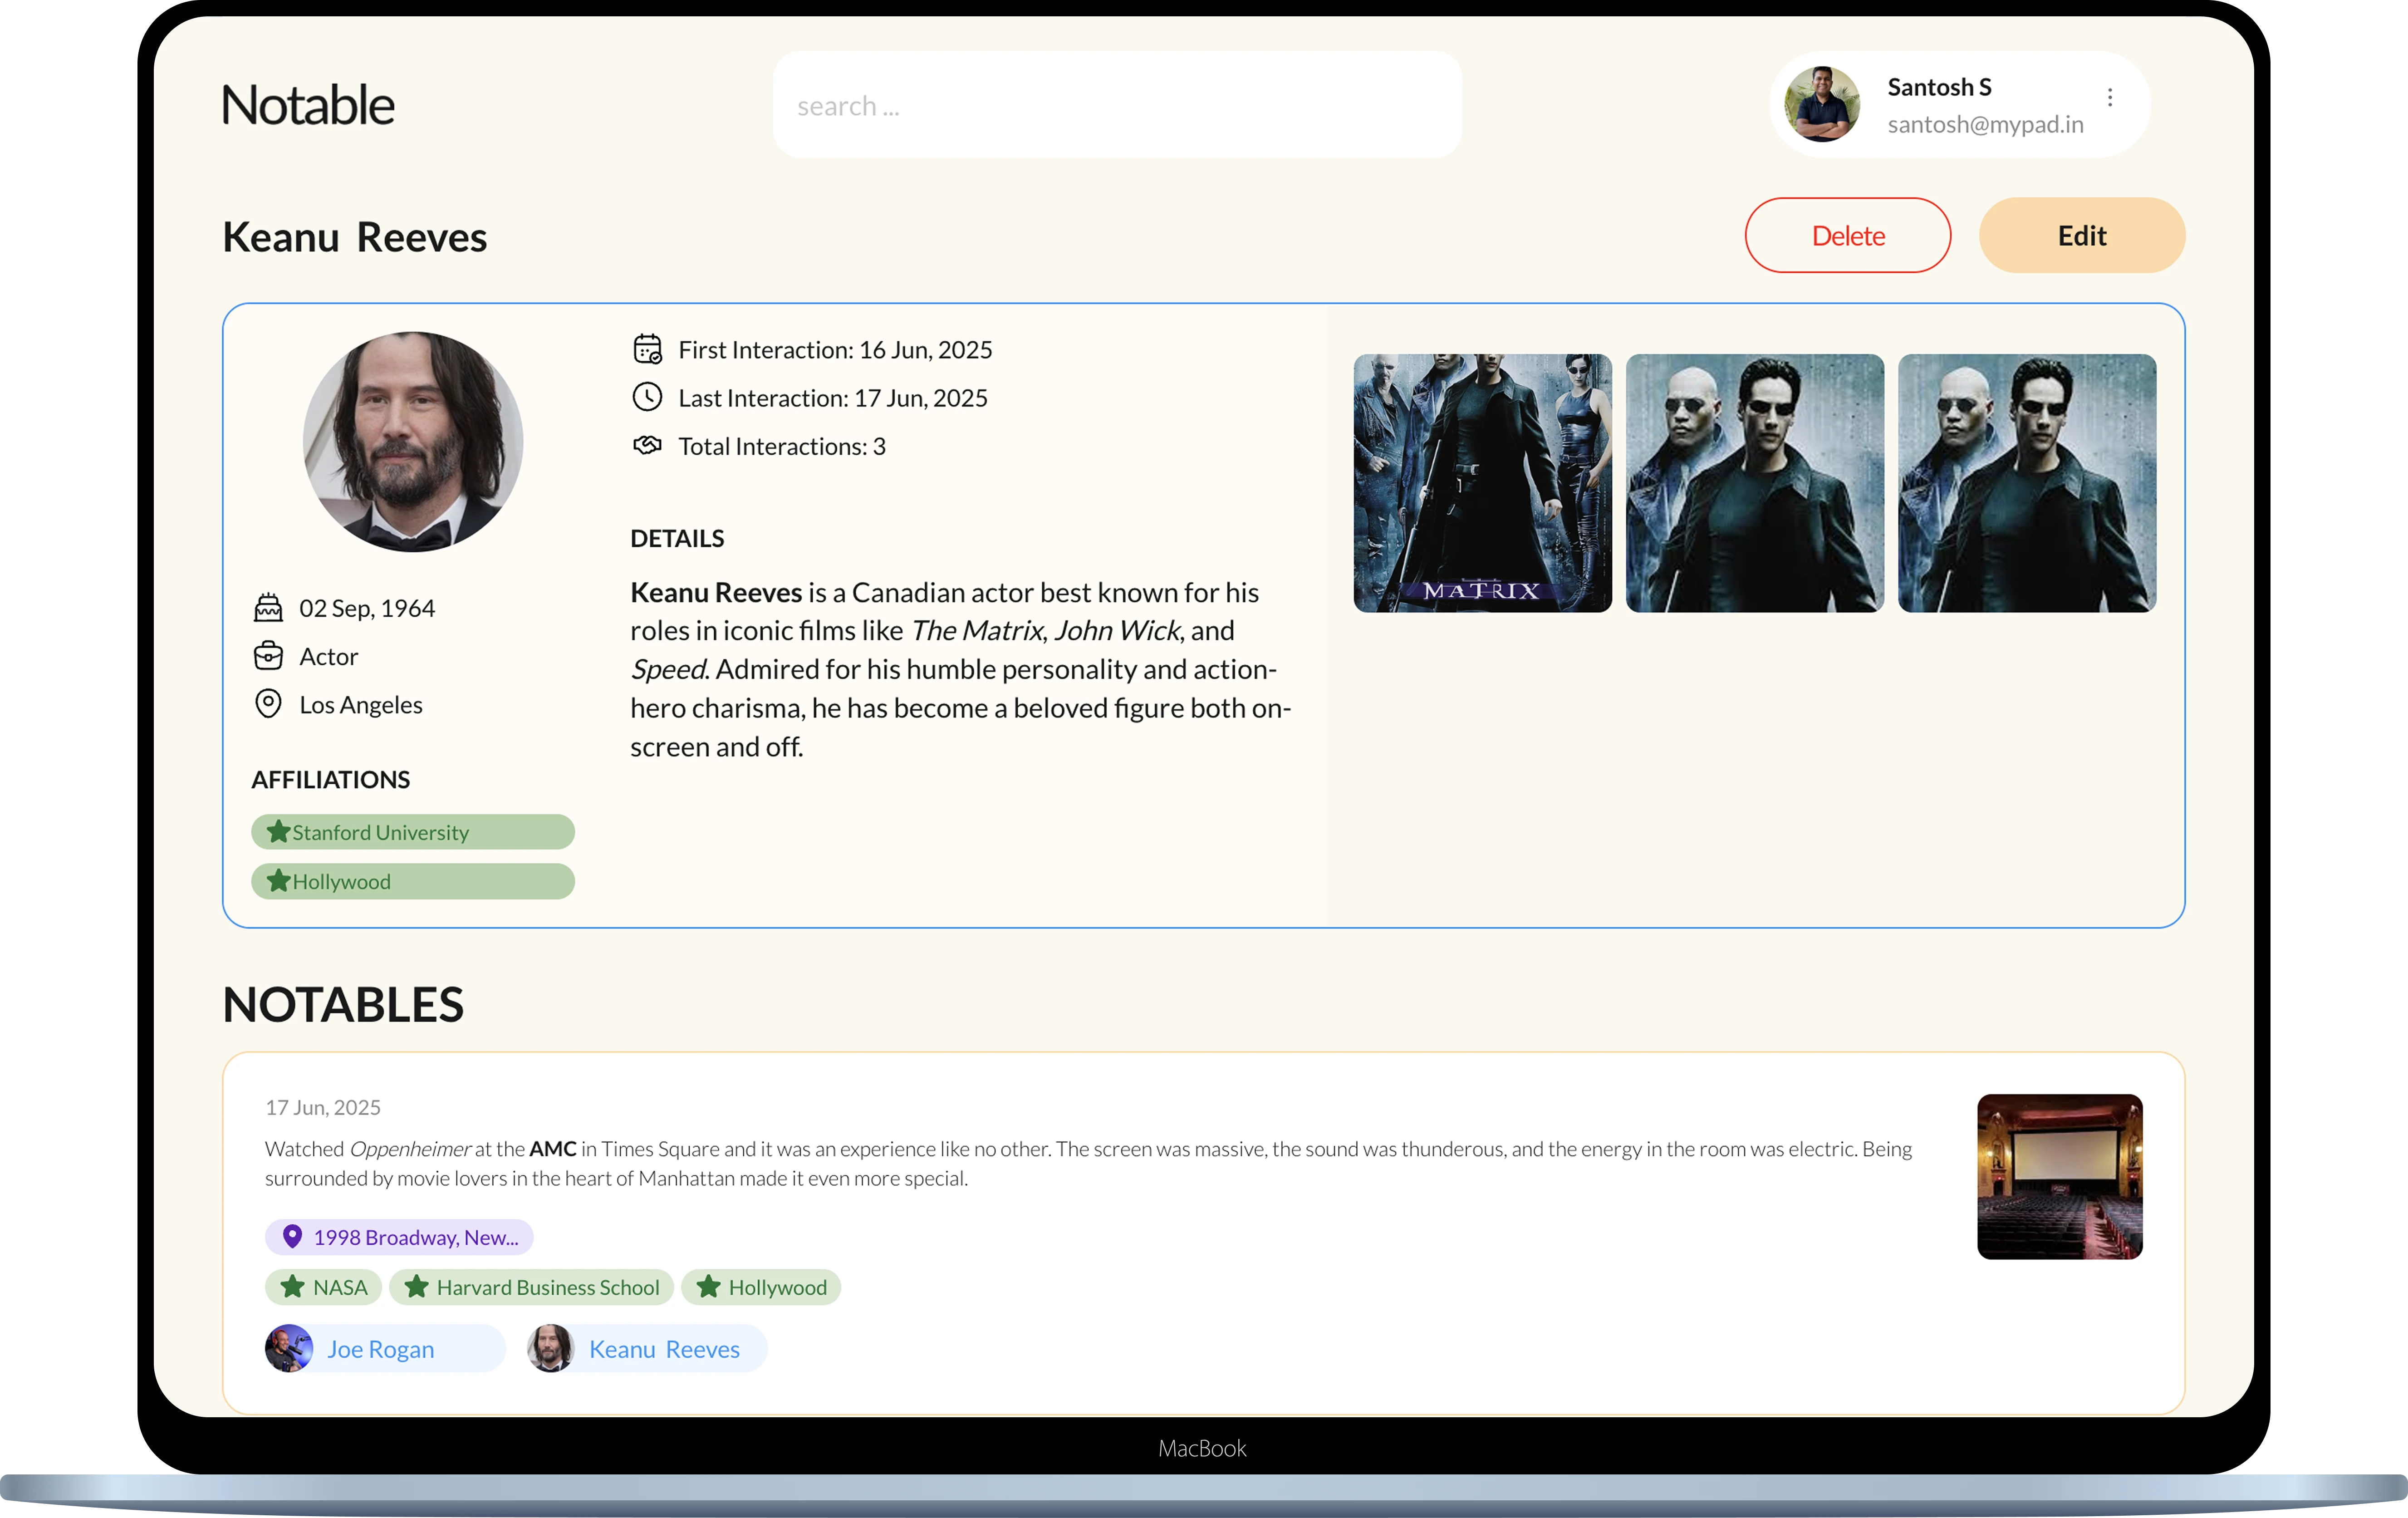Image resolution: width=2408 pixels, height=1518 pixels.
Task: Click the 'First Interaction: 16 Jun, 2025' text
Action: pos(835,349)
